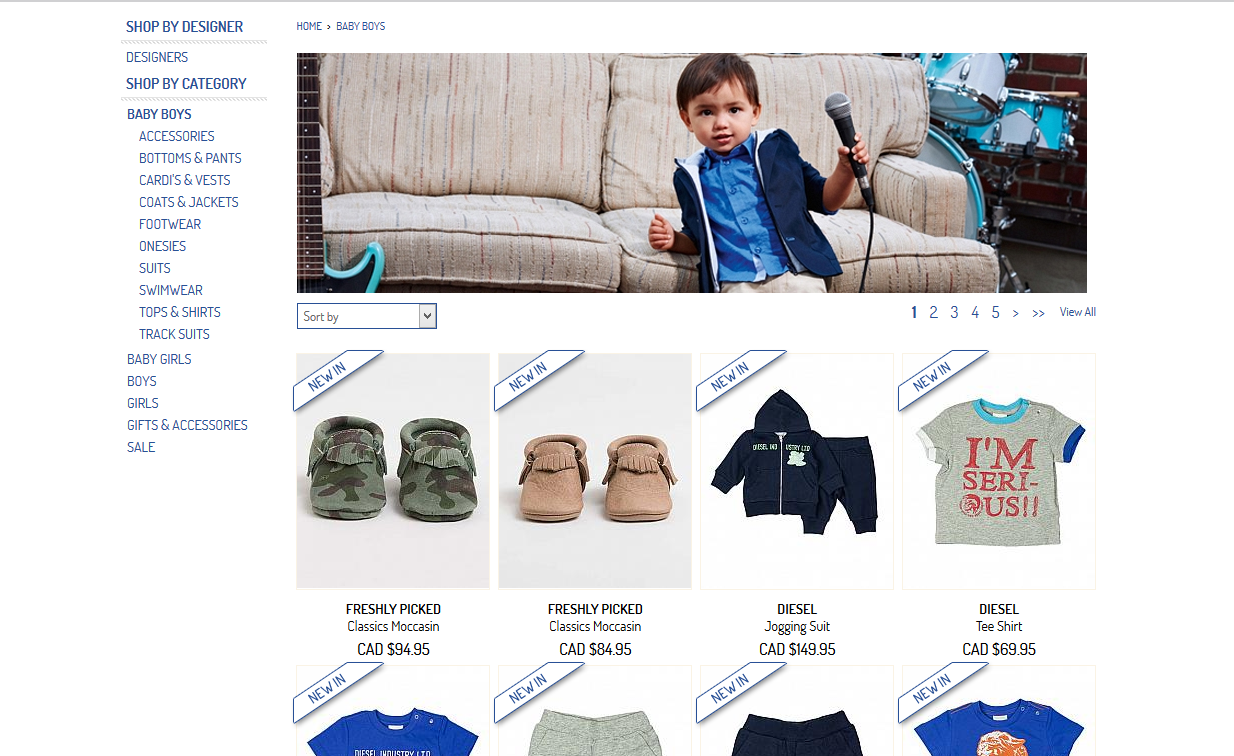
Task: Go to page 3 of results
Action: tap(954, 312)
